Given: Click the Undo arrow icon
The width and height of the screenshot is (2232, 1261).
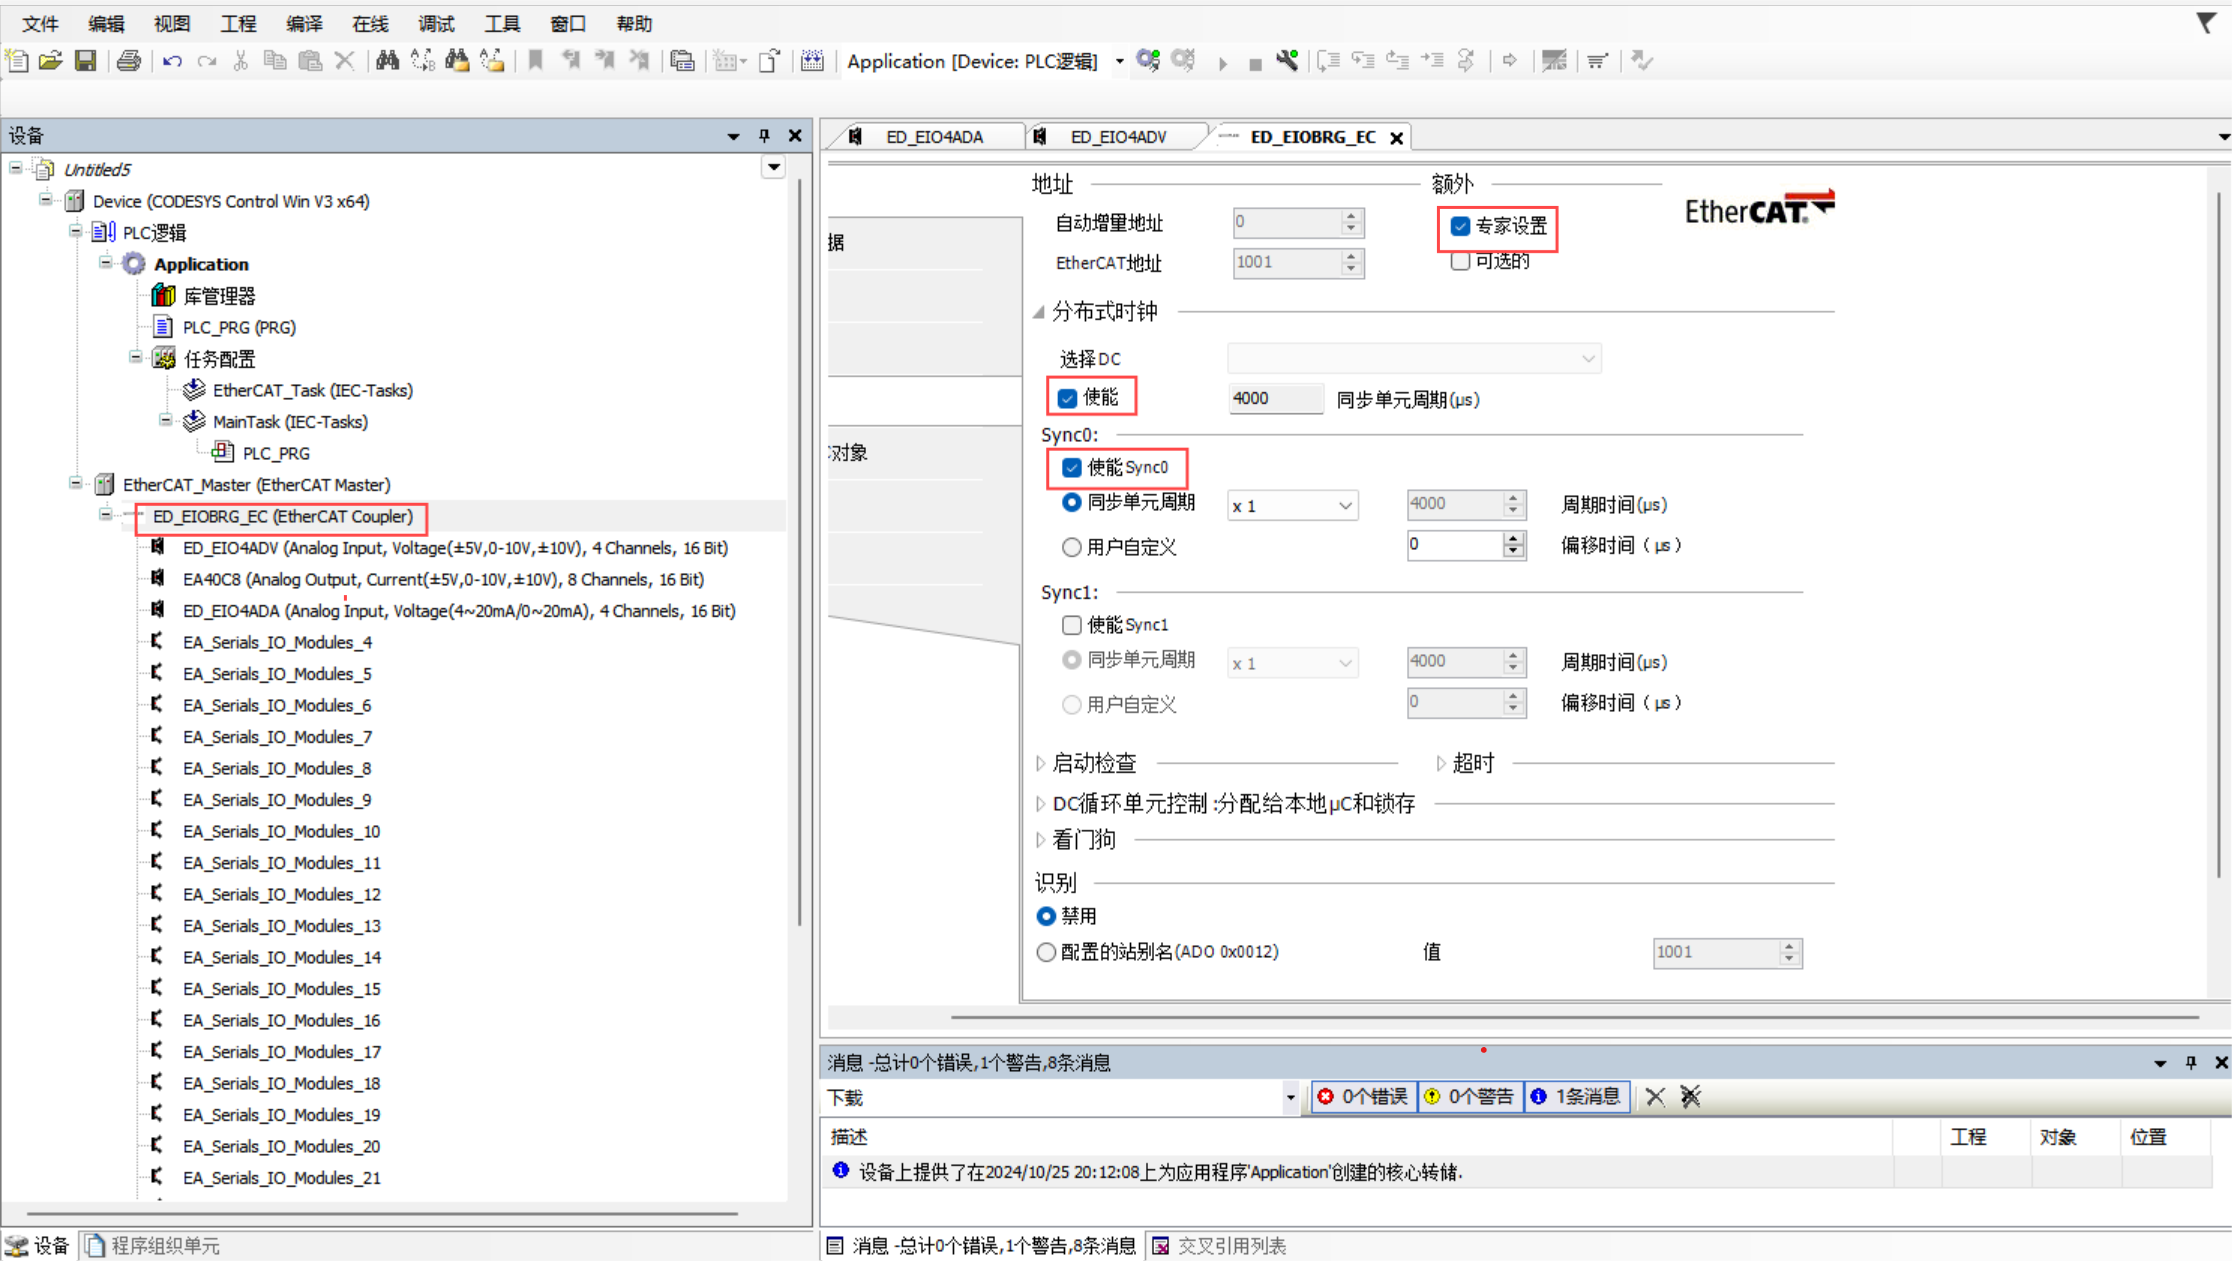Looking at the screenshot, I should (x=172, y=61).
